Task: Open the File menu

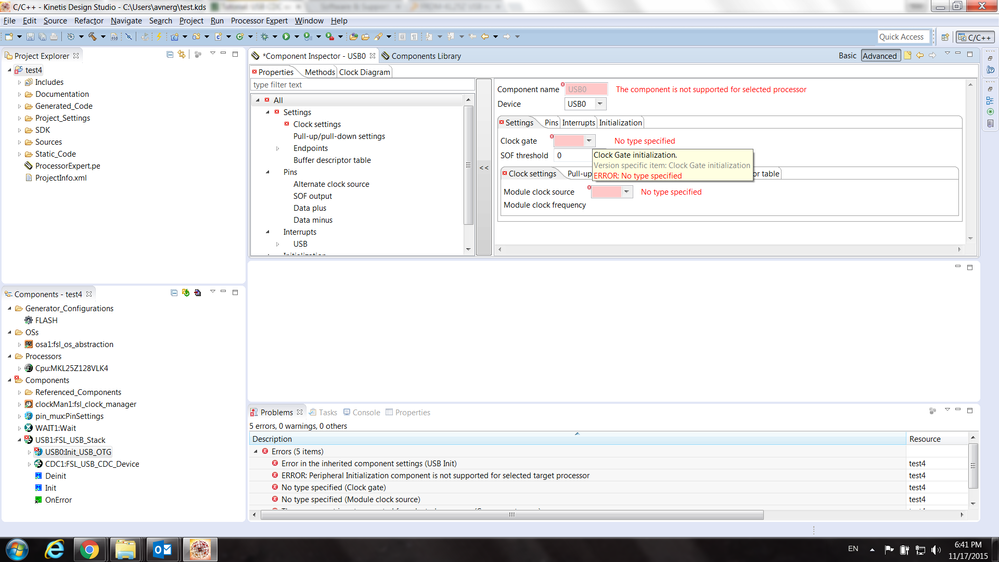Action: pyautogui.click(x=10, y=21)
